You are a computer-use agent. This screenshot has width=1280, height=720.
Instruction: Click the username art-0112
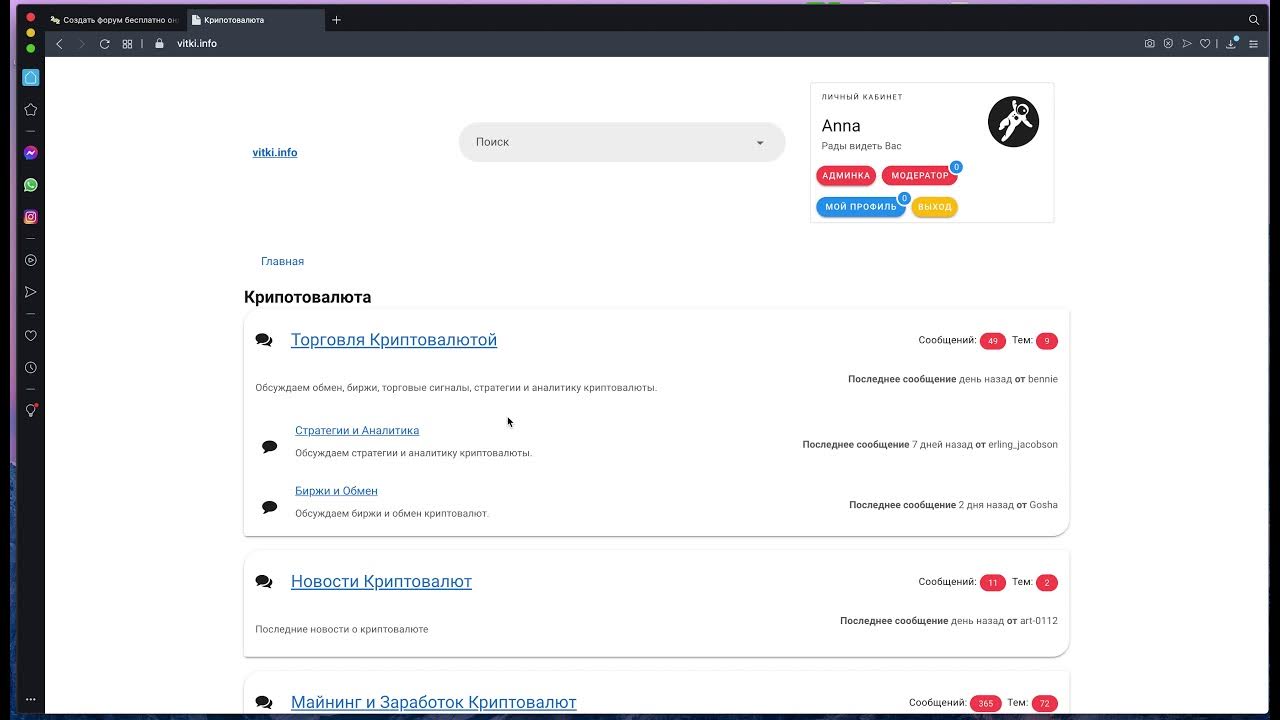click(x=1039, y=621)
